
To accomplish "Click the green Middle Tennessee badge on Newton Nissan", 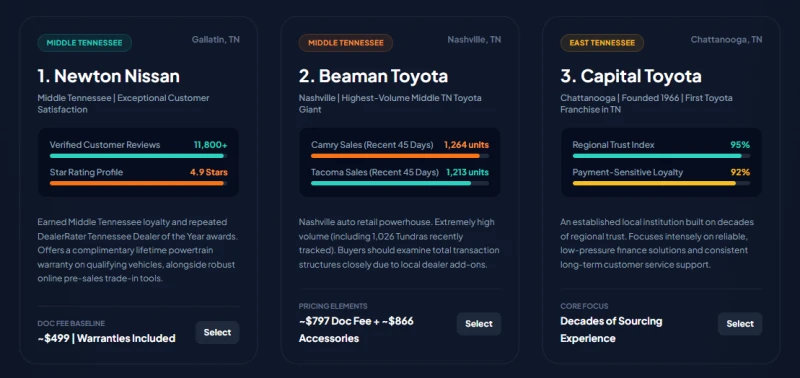I will point(85,43).
